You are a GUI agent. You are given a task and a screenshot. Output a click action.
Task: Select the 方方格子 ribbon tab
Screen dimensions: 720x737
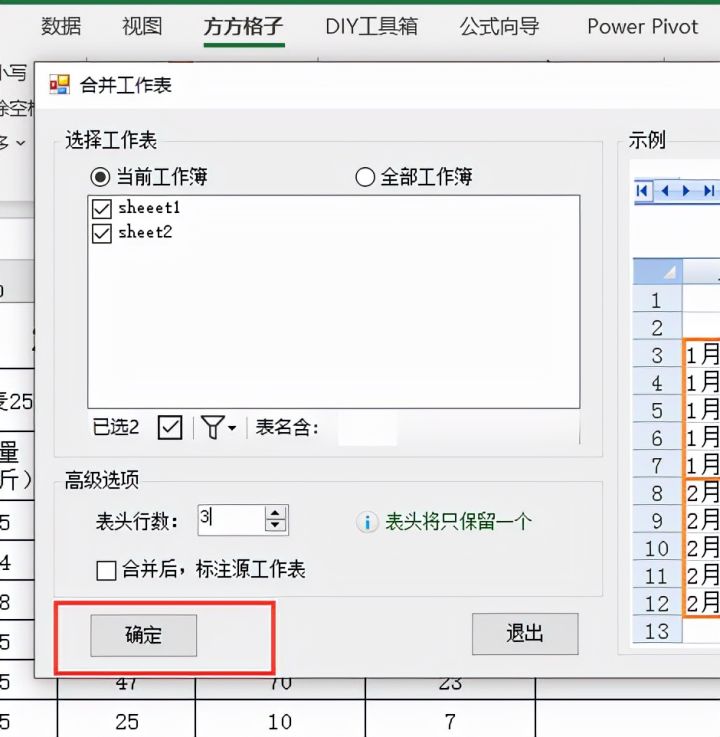tap(243, 26)
